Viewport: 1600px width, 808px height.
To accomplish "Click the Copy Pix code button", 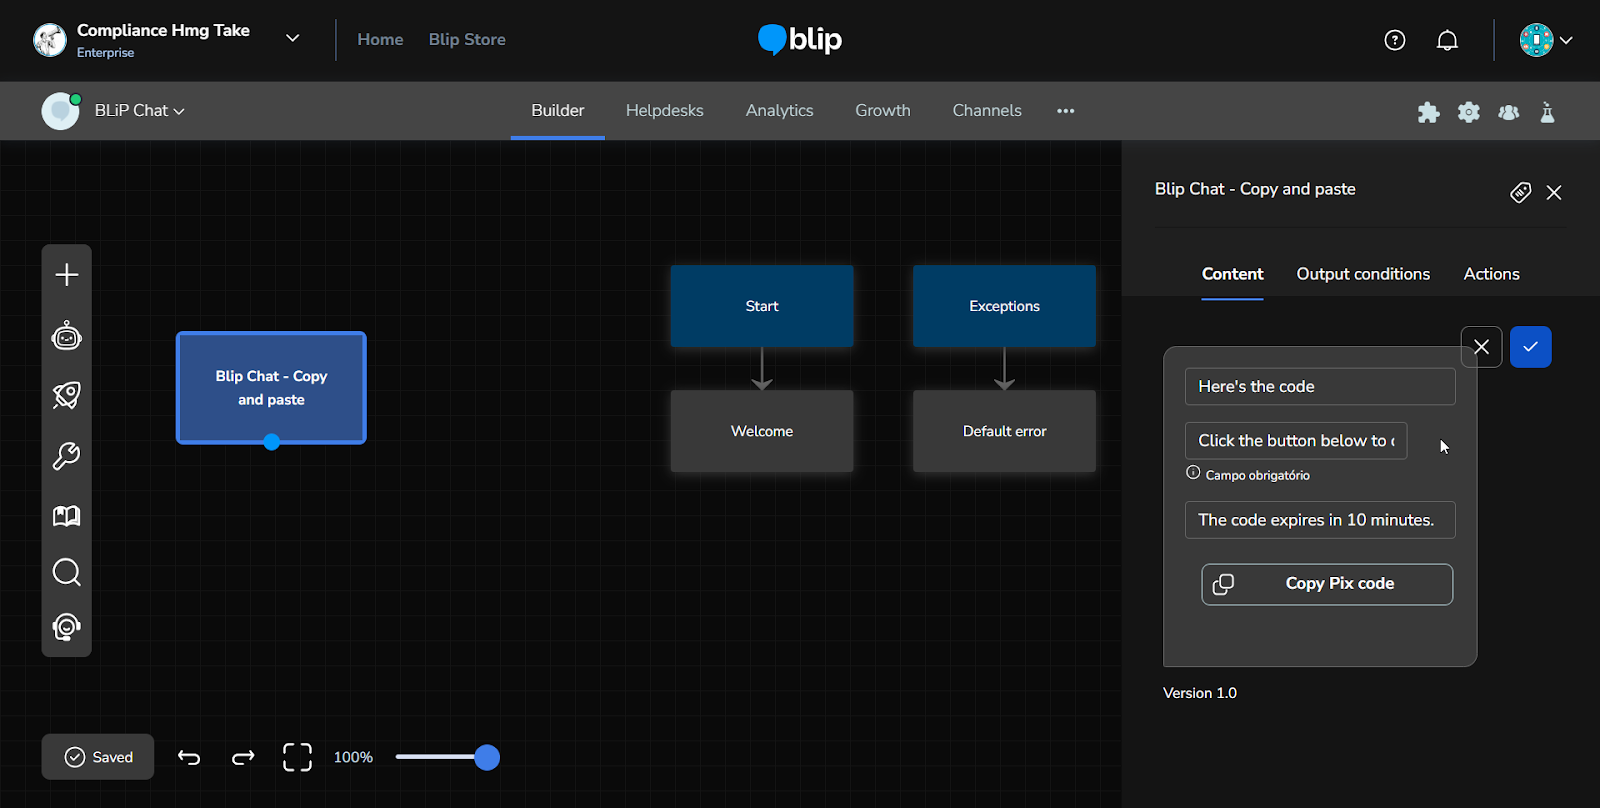I will tap(1327, 584).
